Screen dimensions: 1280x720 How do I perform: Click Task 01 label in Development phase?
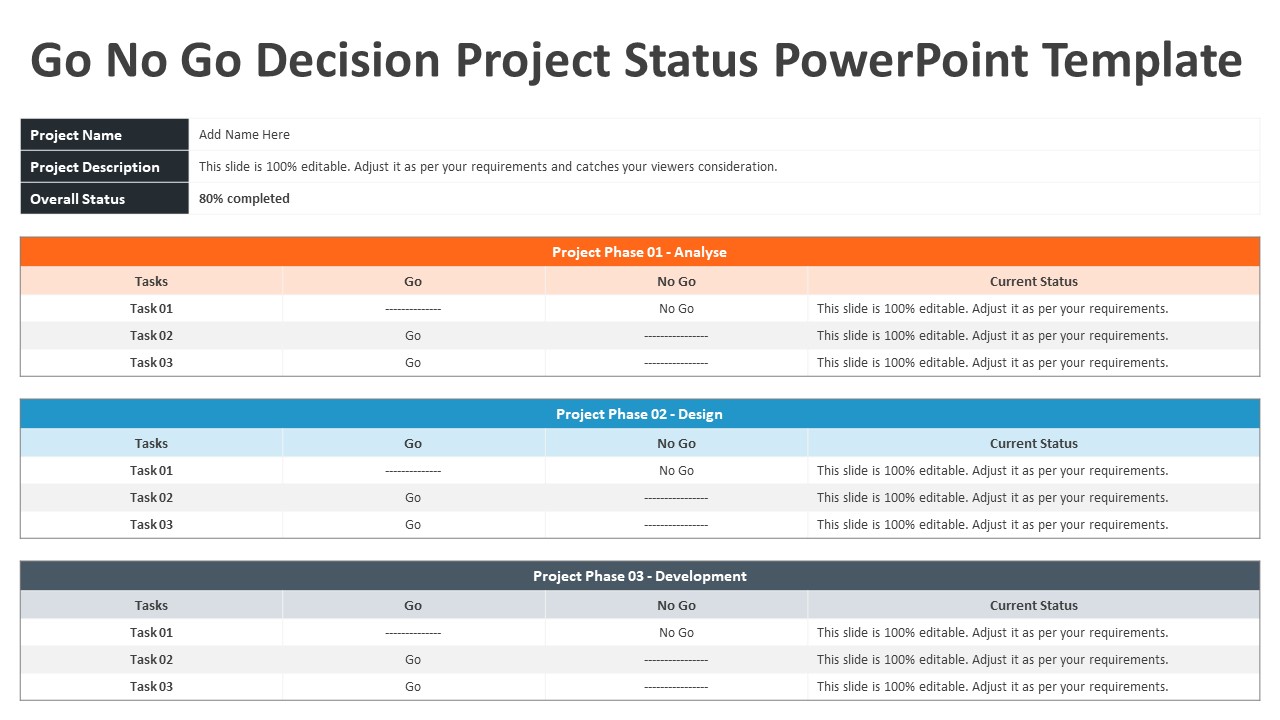151,633
